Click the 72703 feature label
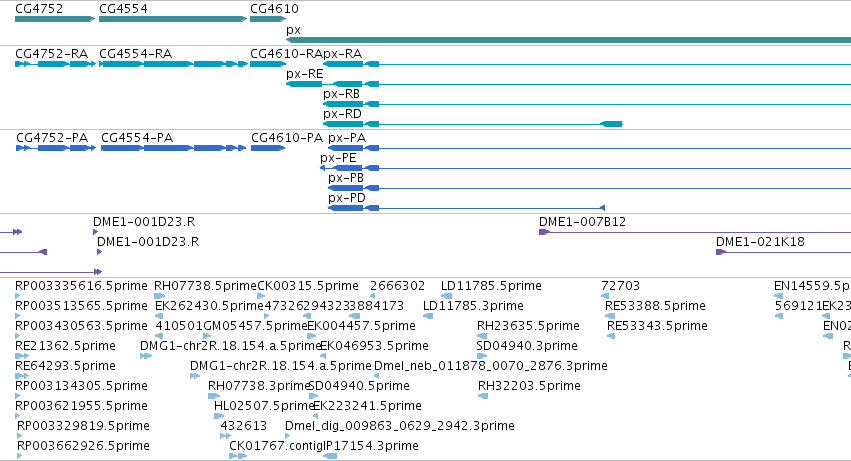The height and width of the screenshot is (461, 851). pos(620,286)
